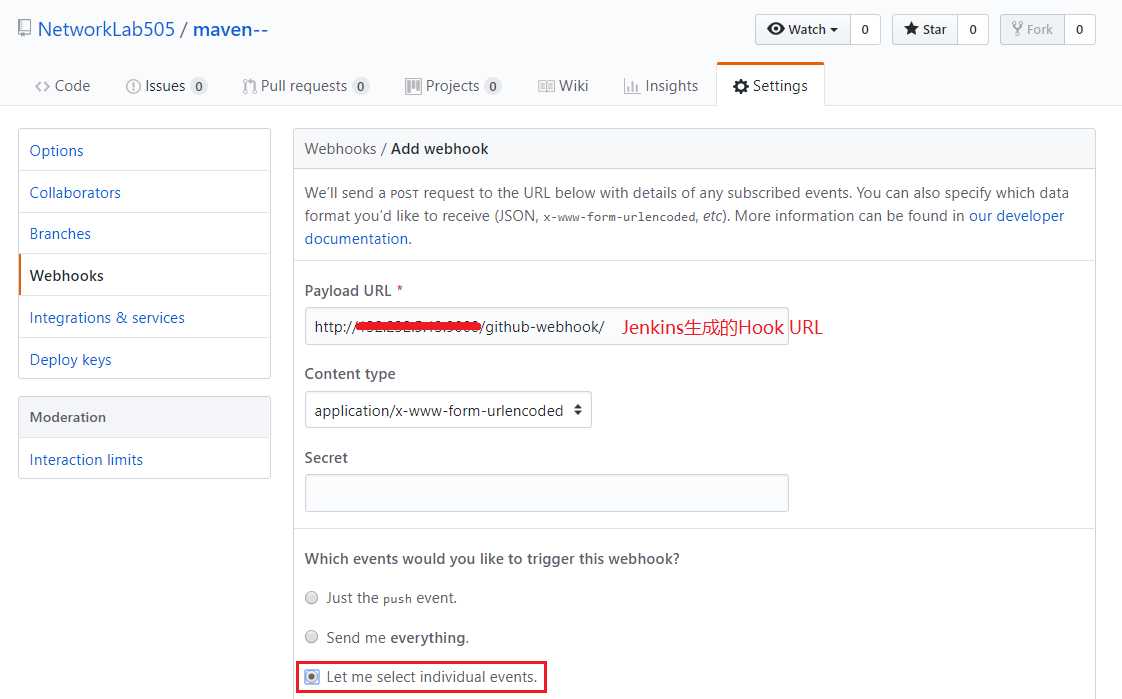Open the Content type dropdown

pyautogui.click(x=448, y=410)
